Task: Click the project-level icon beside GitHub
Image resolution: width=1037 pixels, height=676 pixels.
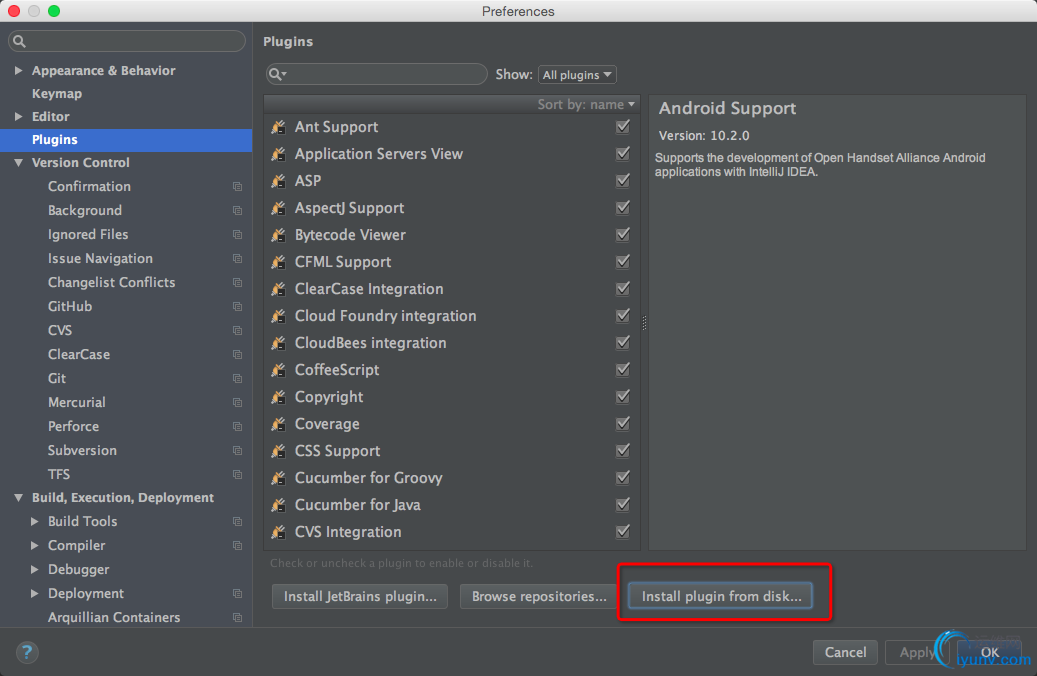Action: pyautogui.click(x=237, y=306)
